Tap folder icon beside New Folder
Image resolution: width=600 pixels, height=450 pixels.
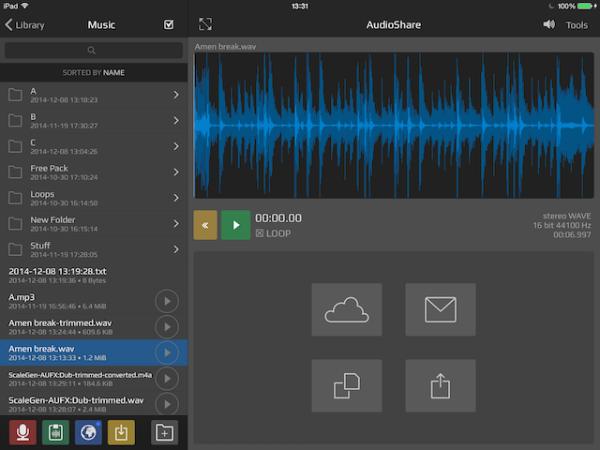click(x=15, y=224)
